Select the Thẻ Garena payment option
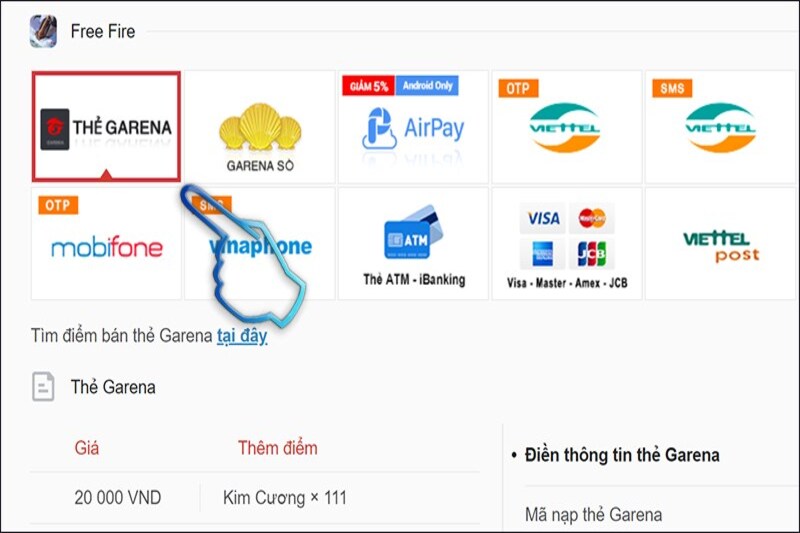The width and height of the screenshot is (800, 533). point(106,126)
